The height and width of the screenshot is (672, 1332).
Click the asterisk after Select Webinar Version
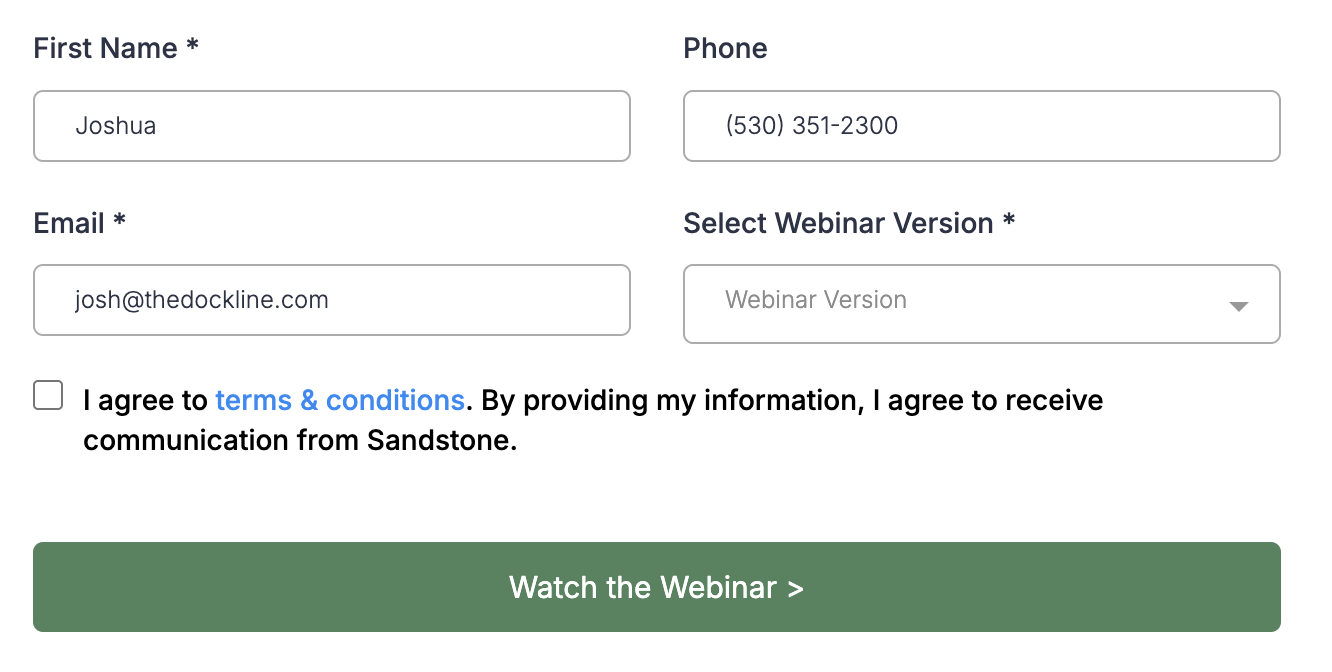pyautogui.click(x=1009, y=221)
